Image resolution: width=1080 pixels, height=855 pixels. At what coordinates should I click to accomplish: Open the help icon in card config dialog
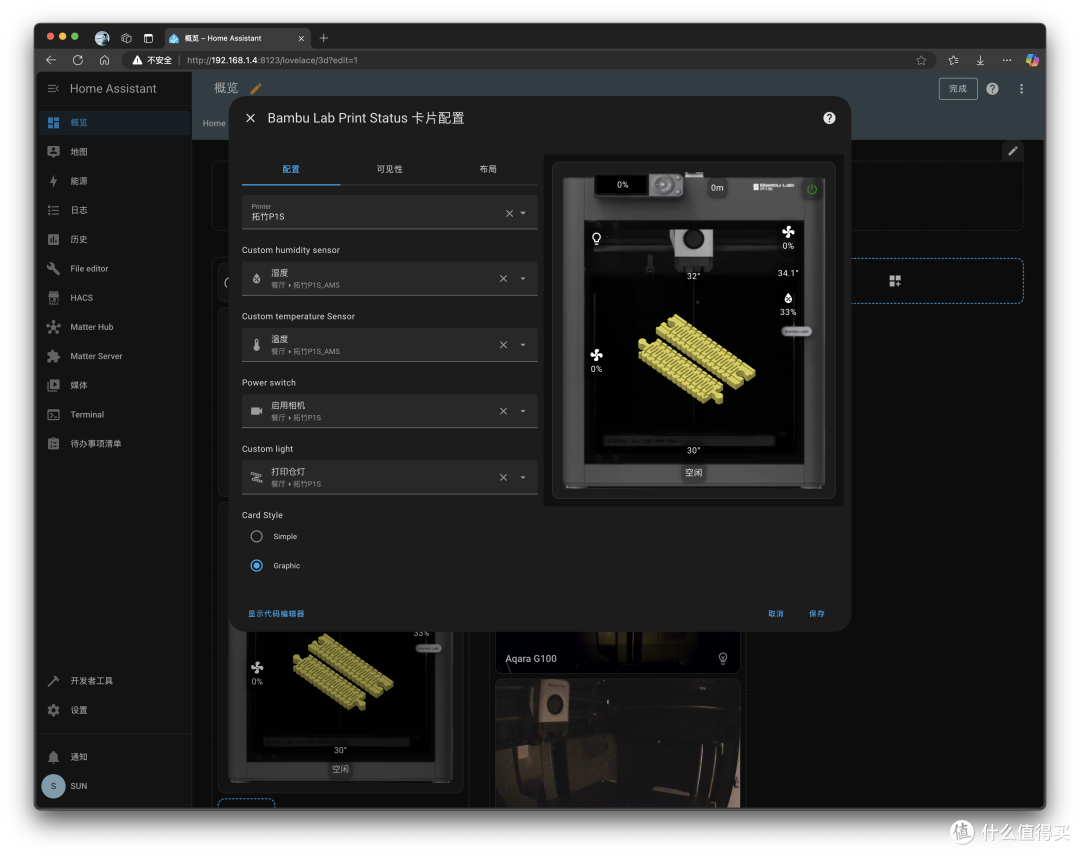click(x=829, y=118)
